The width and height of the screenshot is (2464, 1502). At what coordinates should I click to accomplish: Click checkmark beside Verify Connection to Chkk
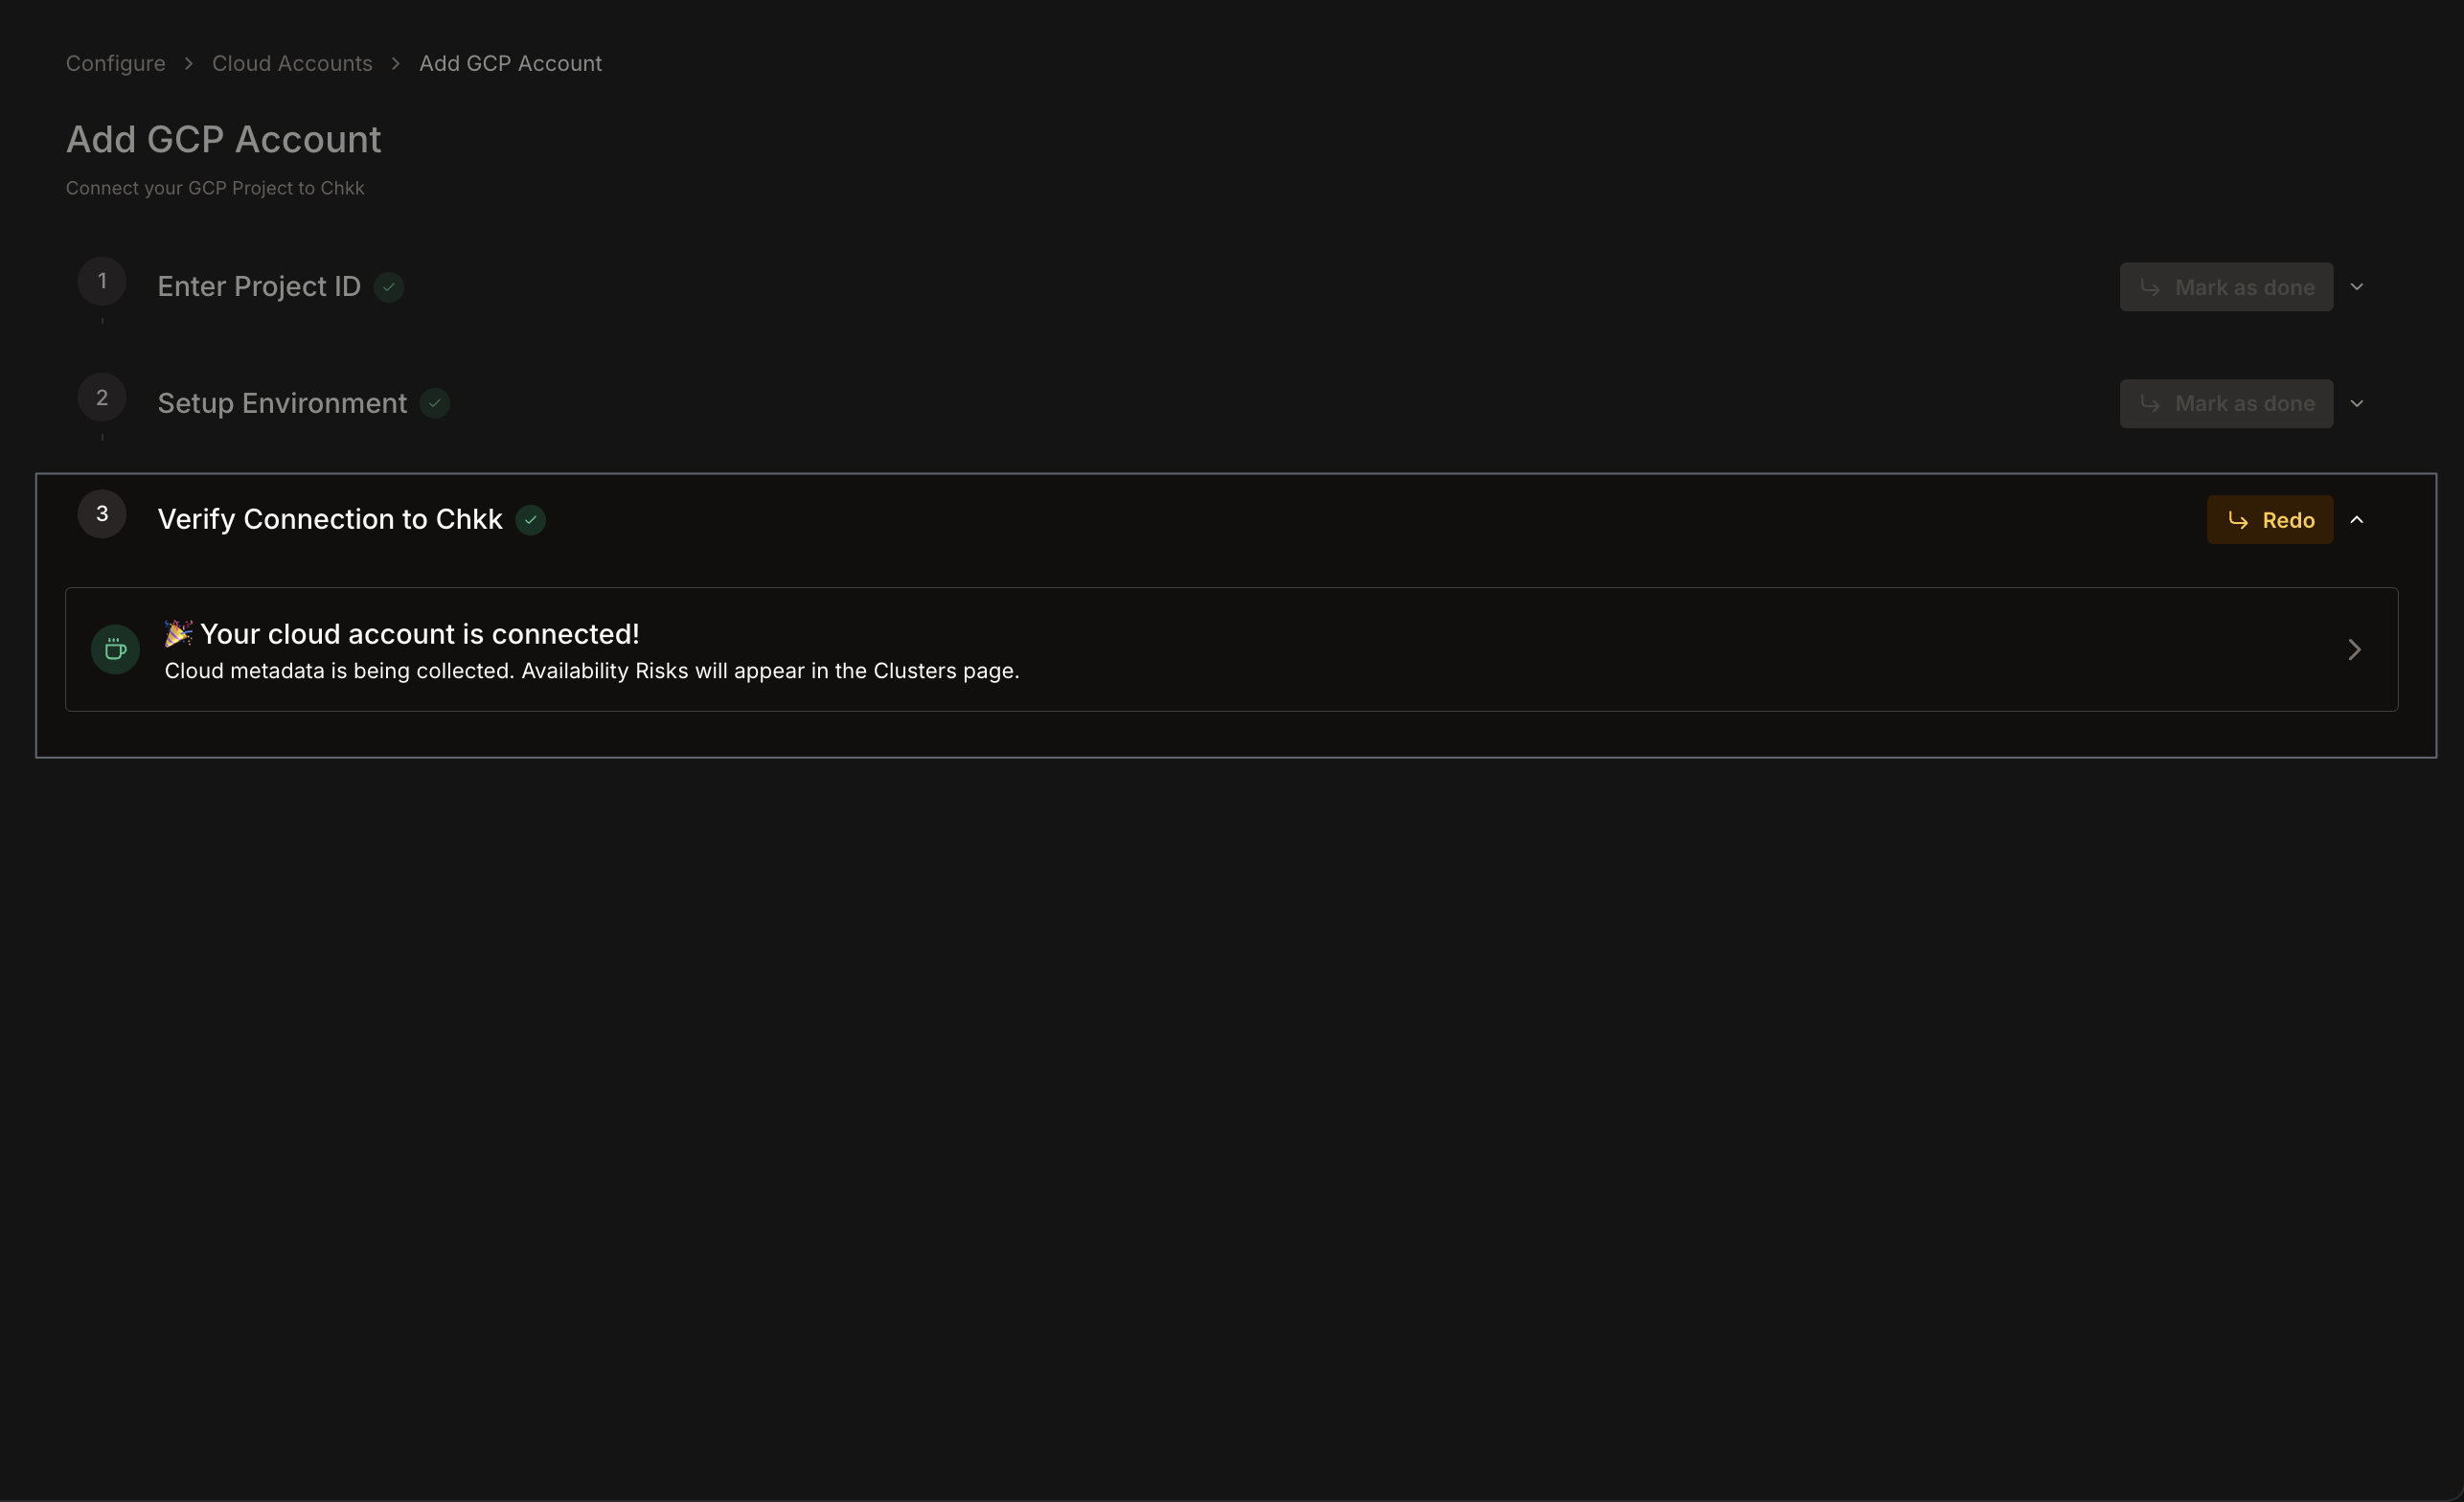tap(530, 520)
